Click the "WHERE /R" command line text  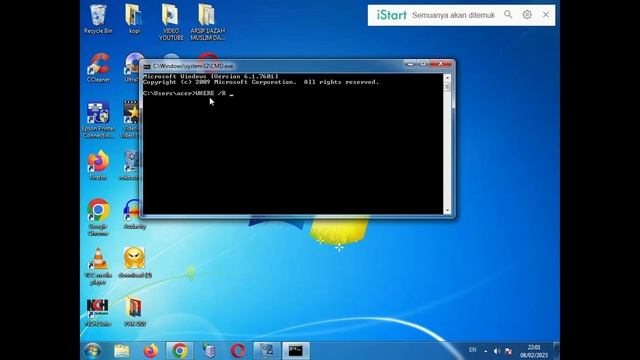[x=211, y=93]
